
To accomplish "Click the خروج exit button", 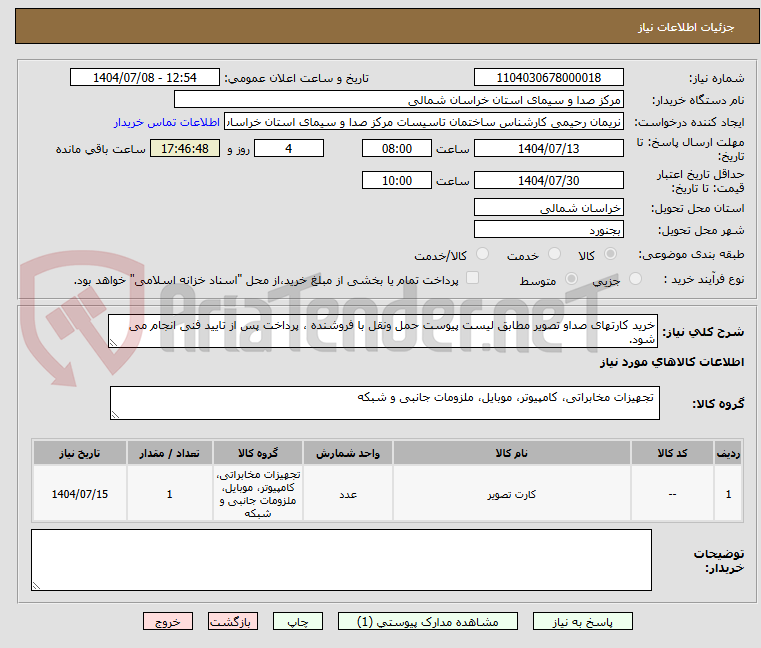I will tap(167, 621).
